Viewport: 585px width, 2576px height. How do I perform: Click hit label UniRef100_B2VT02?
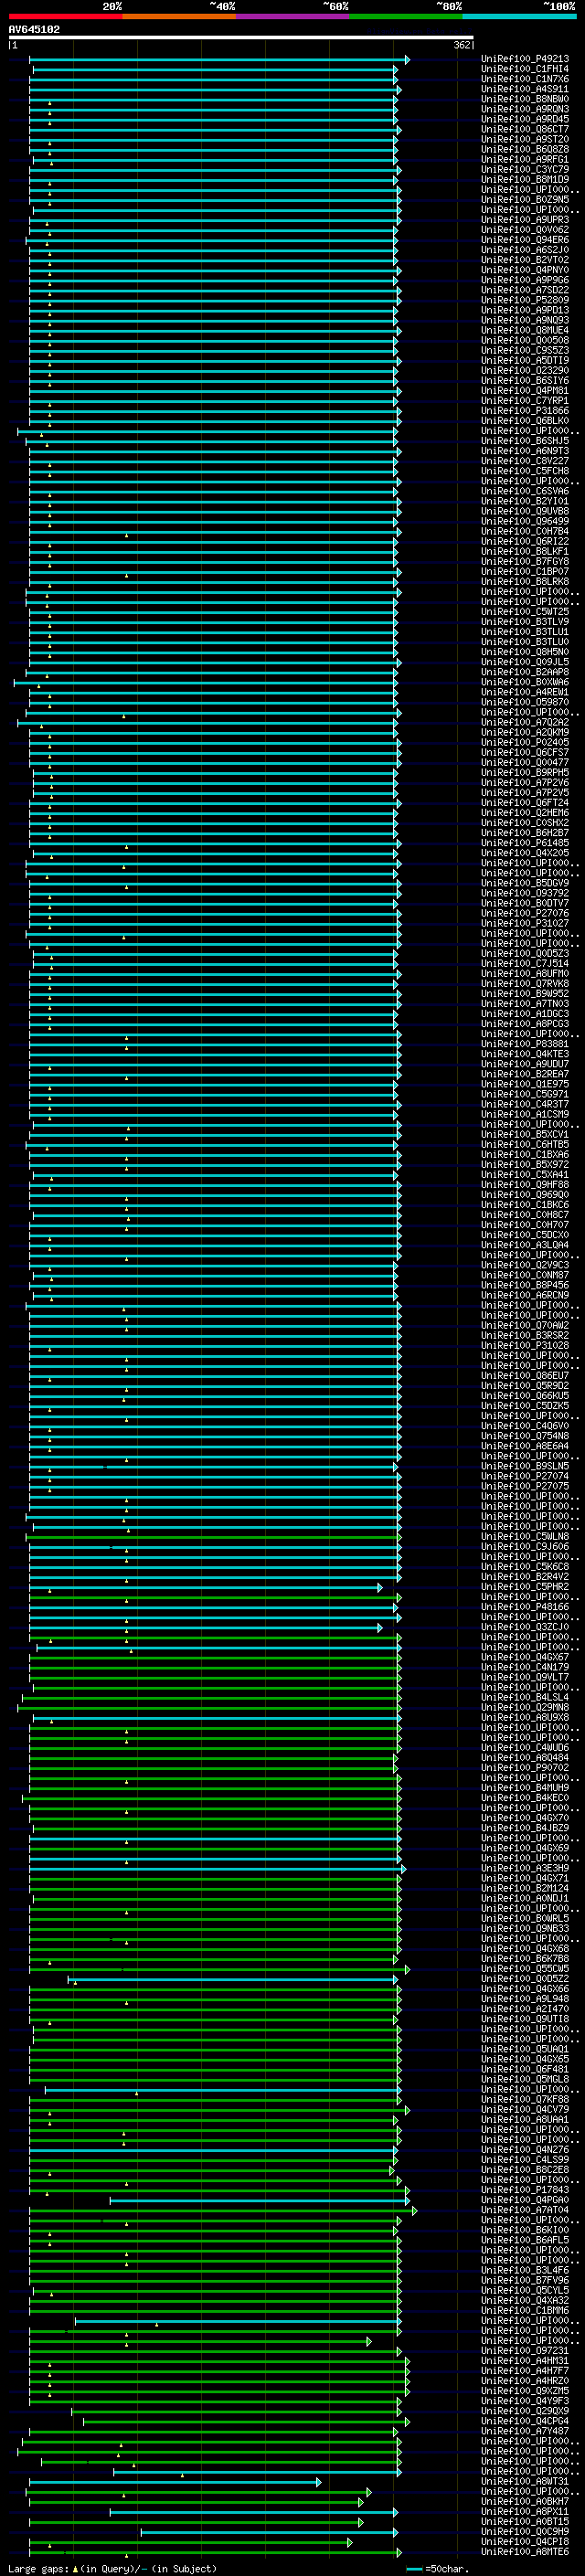(x=525, y=260)
